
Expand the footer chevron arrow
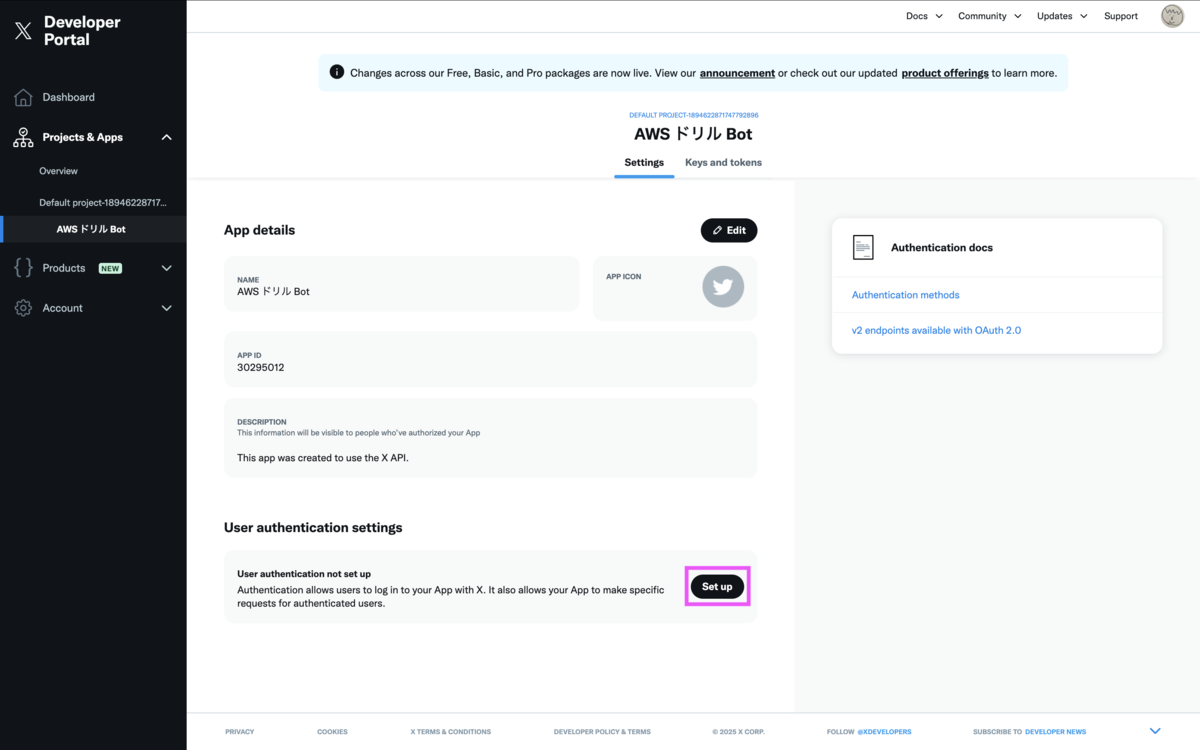coord(1155,731)
